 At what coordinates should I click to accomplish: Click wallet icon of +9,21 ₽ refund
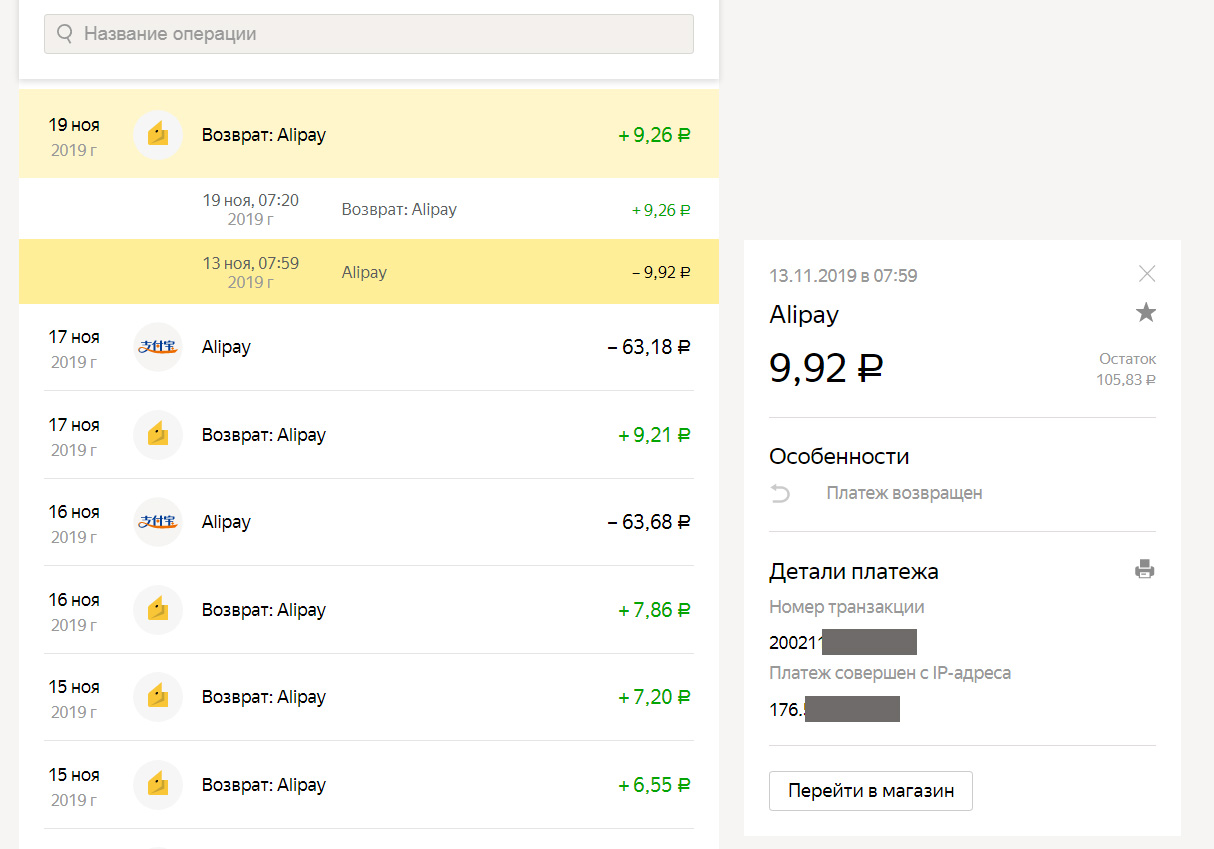158,435
